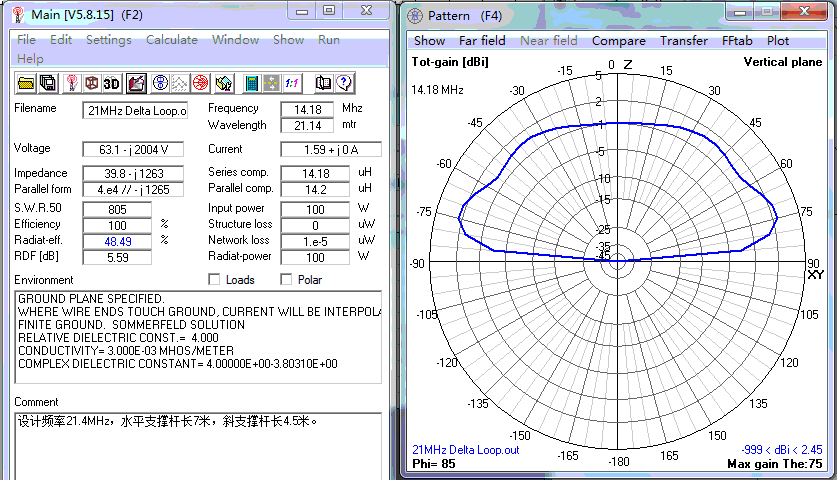
Task: Open the File menu in Main window
Action: pyautogui.click(x=26, y=40)
